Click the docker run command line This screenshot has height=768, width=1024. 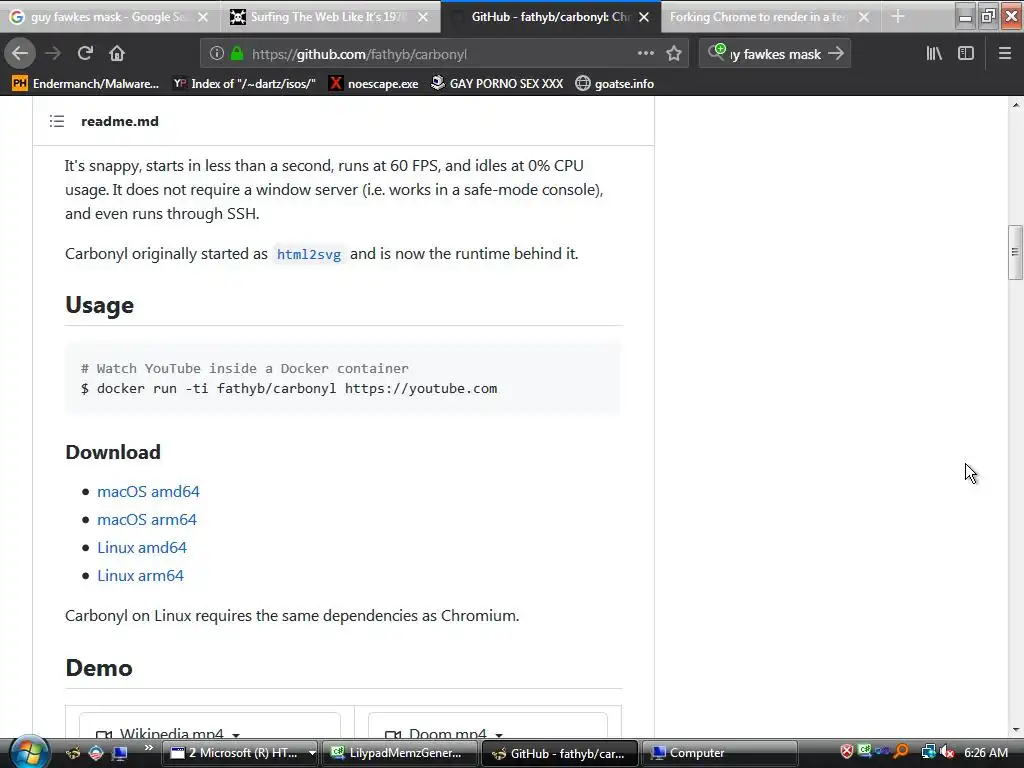click(x=289, y=389)
